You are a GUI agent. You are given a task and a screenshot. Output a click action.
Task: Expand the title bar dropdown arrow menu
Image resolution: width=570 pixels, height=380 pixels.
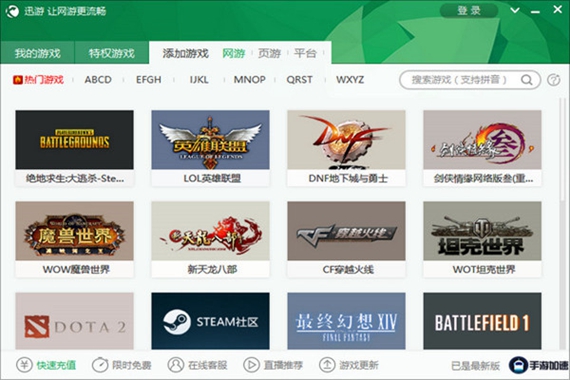pyautogui.click(x=515, y=10)
